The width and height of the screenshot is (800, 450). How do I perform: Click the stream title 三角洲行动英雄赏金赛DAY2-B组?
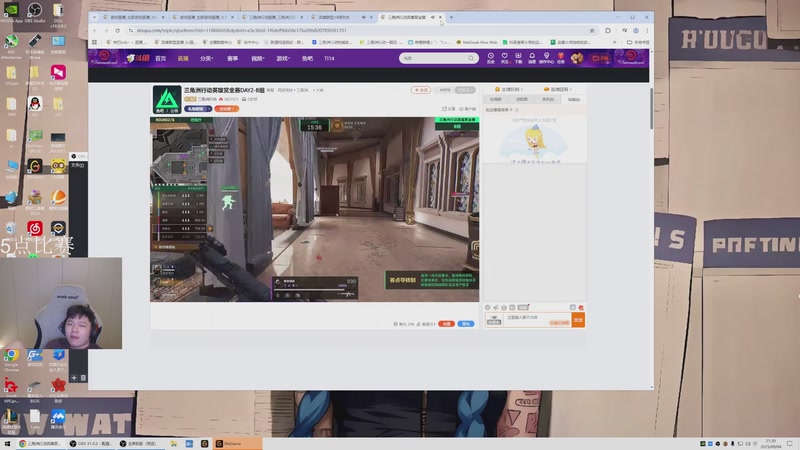tap(224, 90)
